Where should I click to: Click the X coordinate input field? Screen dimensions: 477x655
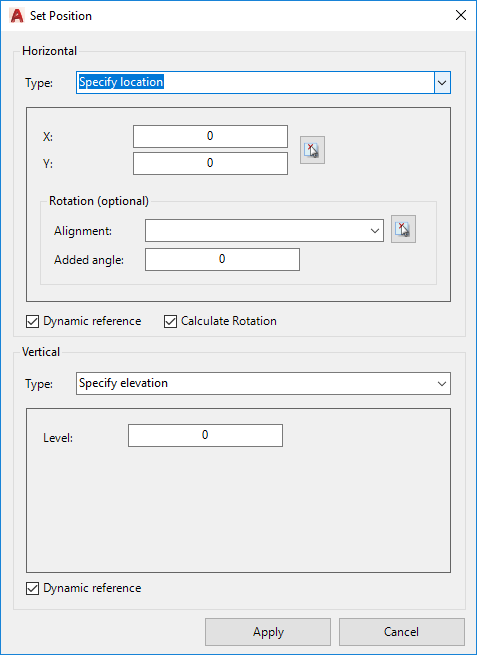(211, 137)
